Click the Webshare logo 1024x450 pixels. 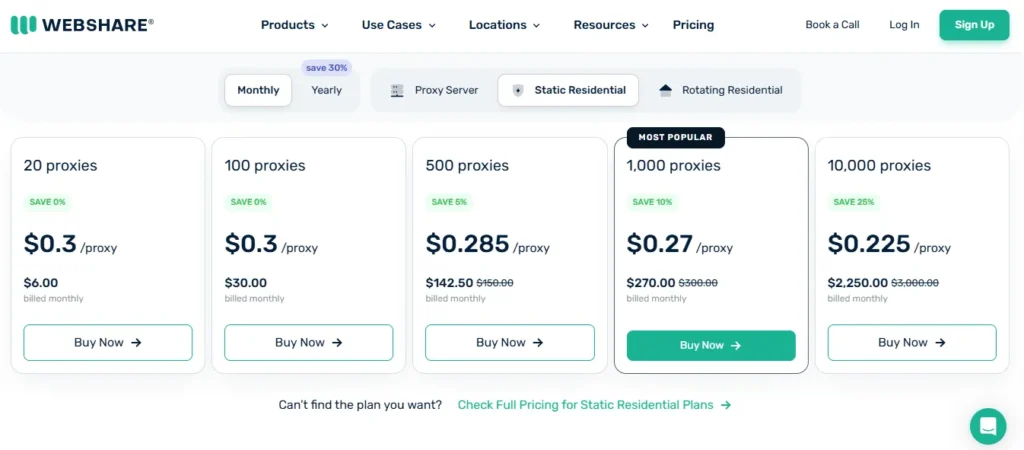click(x=82, y=25)
